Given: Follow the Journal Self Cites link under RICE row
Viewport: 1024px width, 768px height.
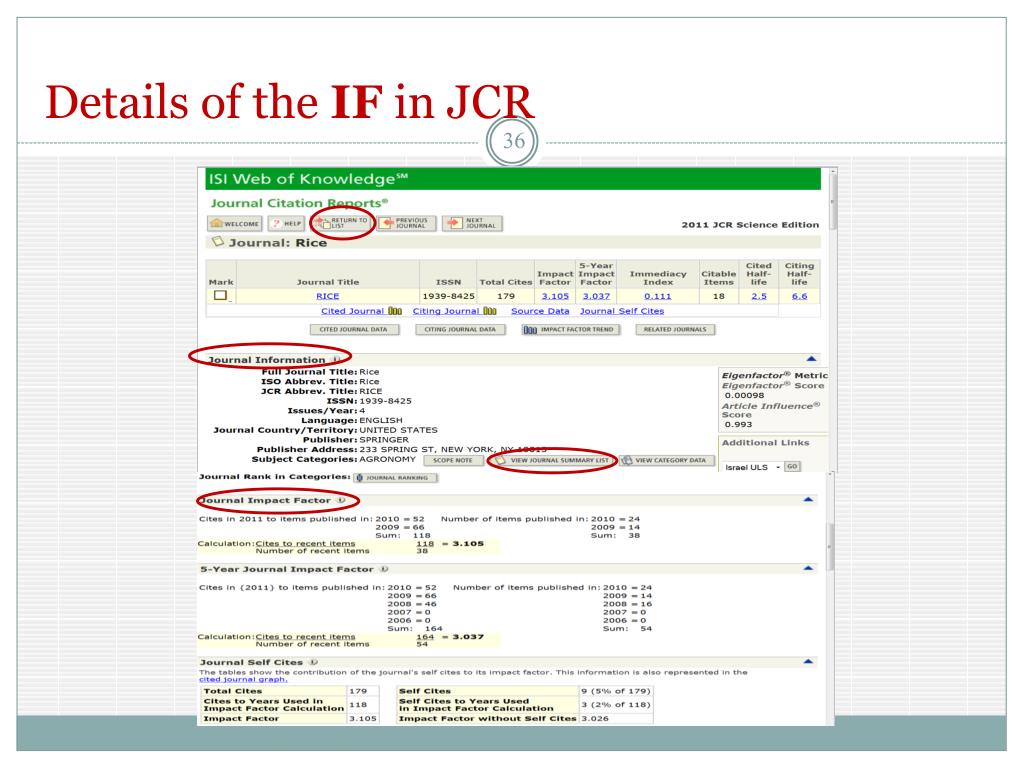Looking at the screenshot, I should 622,311.
